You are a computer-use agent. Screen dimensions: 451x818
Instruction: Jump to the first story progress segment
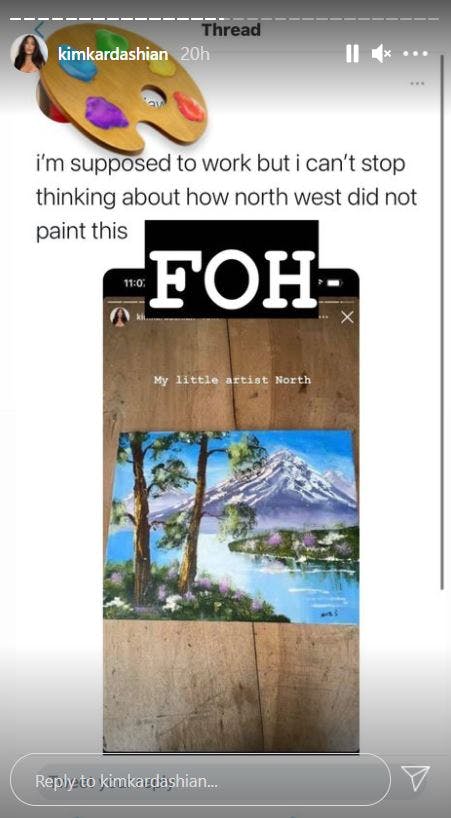(13, 19)
